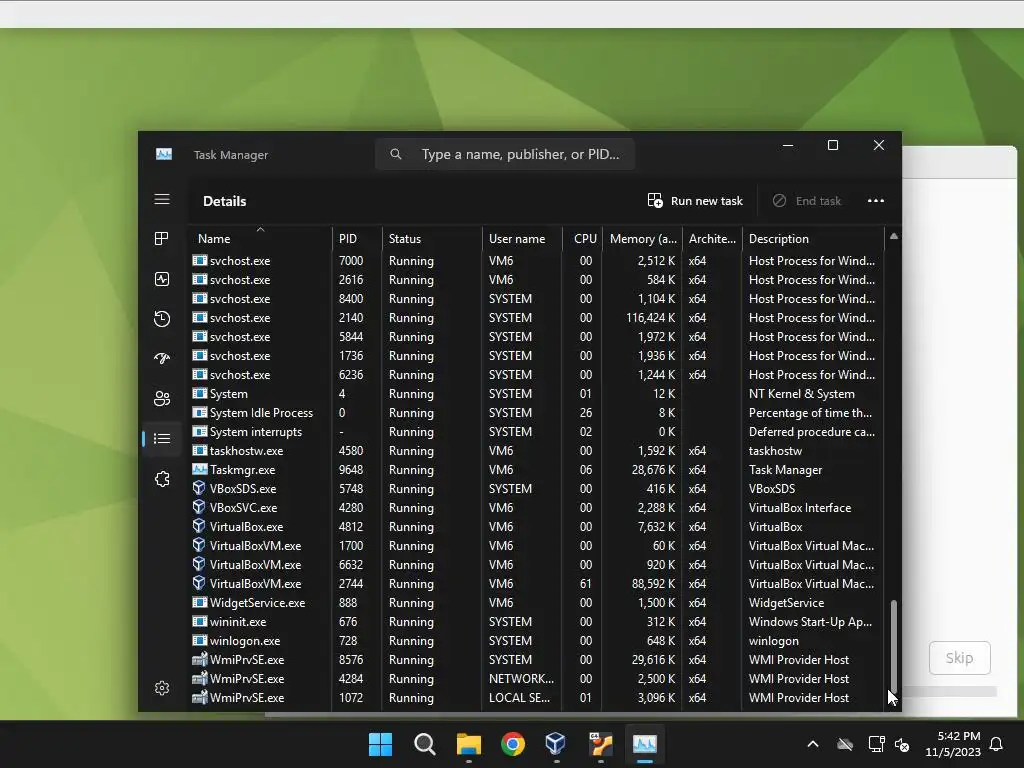Open the three-dots more options menu
This screenshot has height=768, width=1024.
(876, 200)
